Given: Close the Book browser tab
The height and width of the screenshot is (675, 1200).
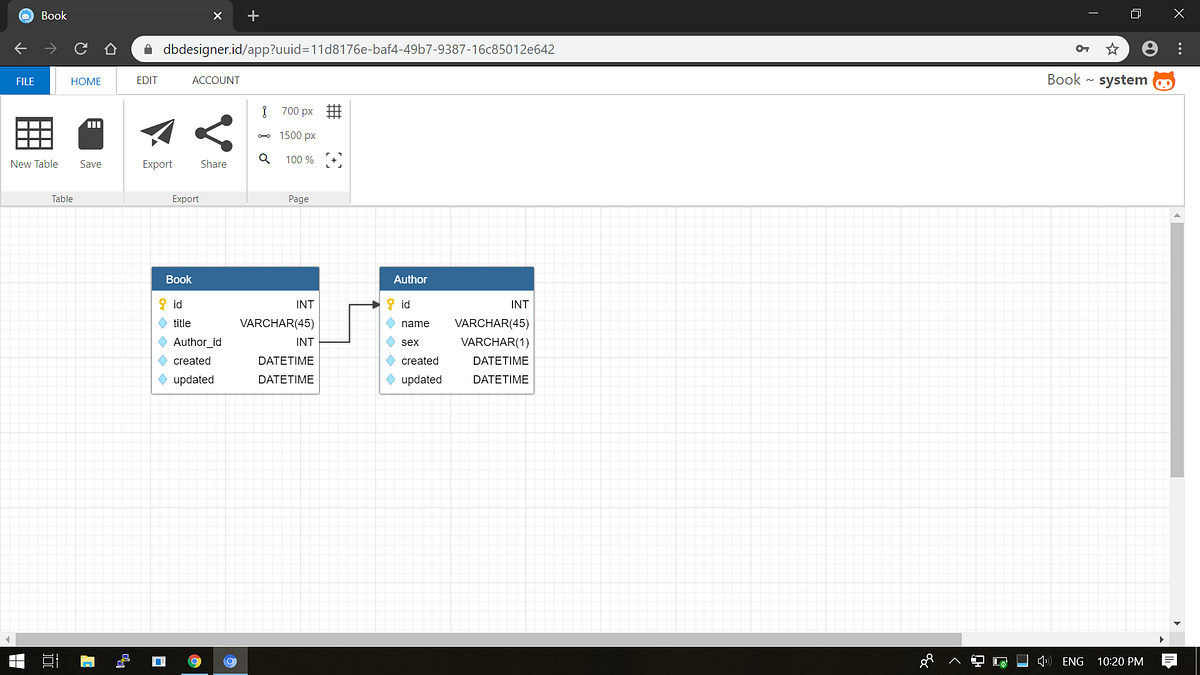Looking at the screenshot, I should [x=217, y=16].
